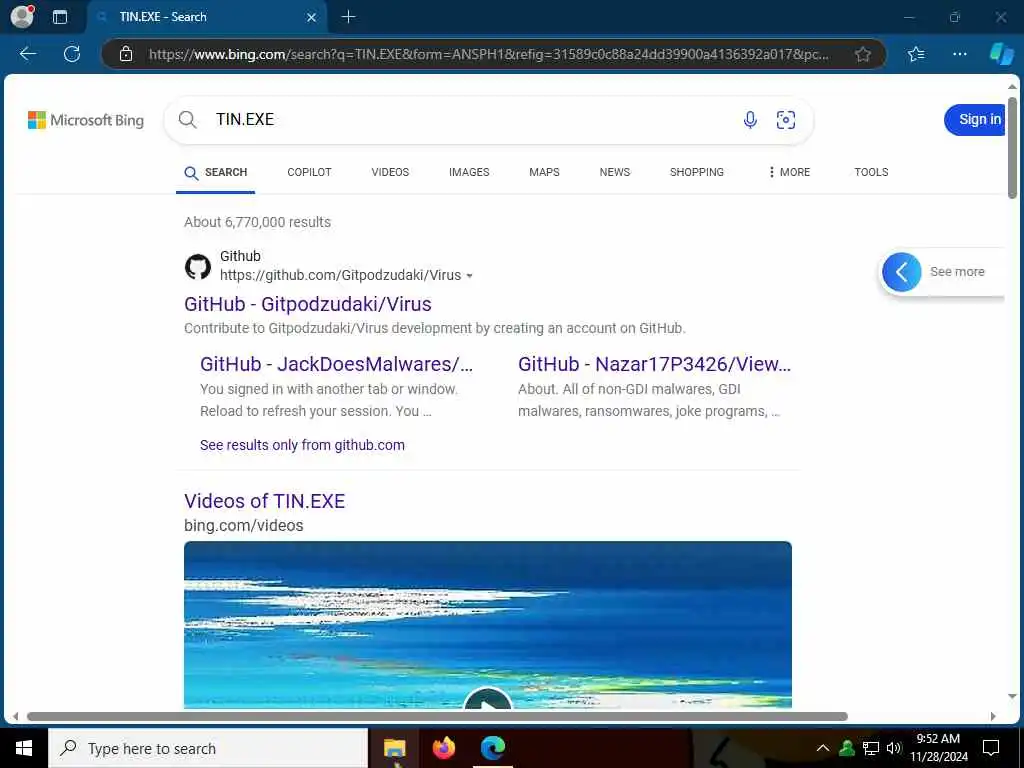The height and width of the screenshot is (768, 1024).
Task: Play the video with play button
Action: [x=488, y=699]
